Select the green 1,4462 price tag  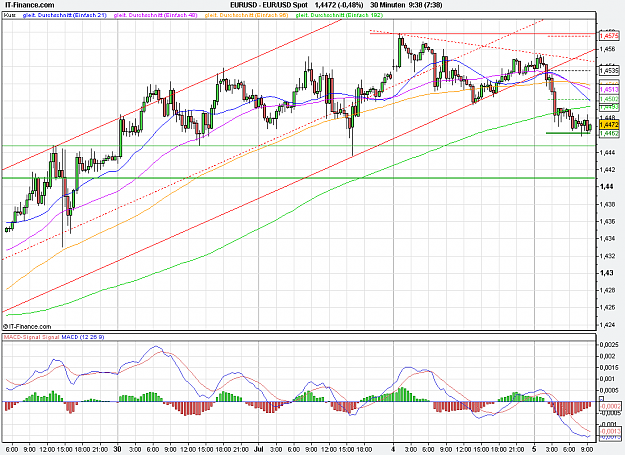(x=609, y=133)
